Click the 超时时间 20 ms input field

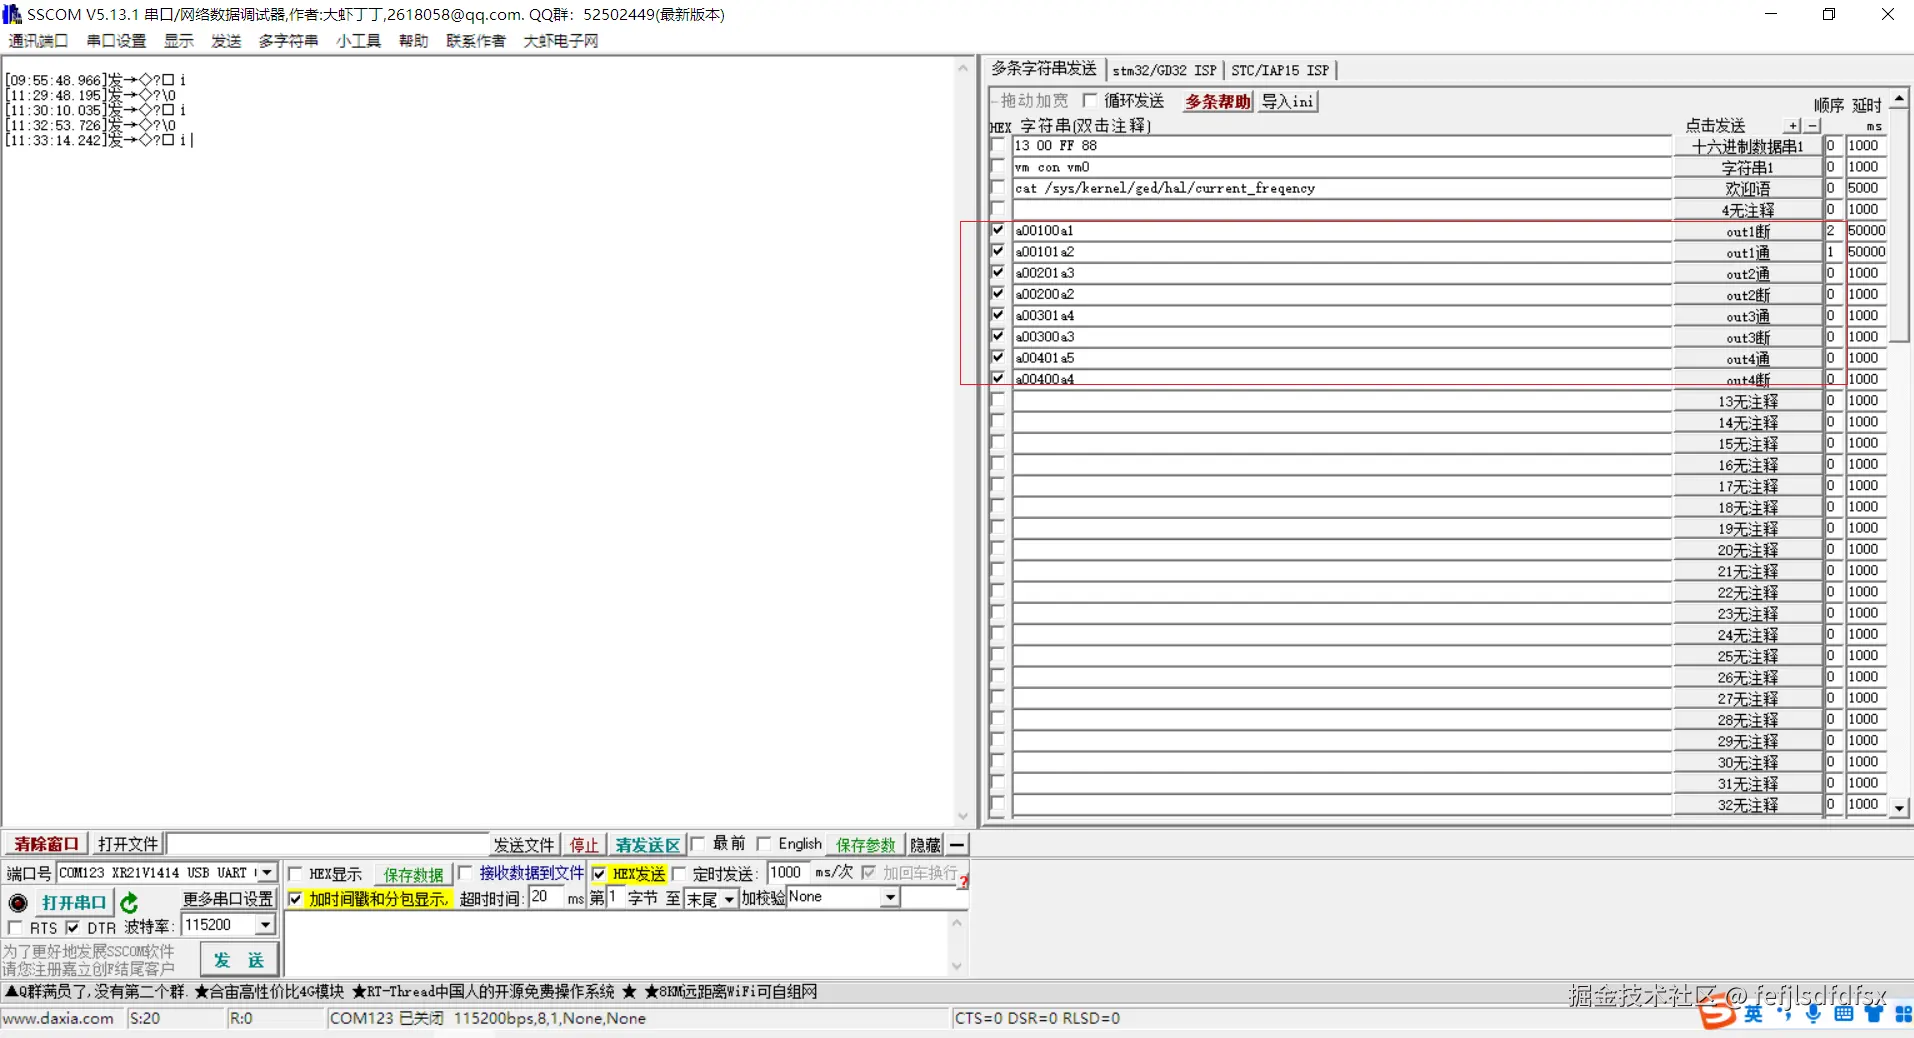point(547,897)
